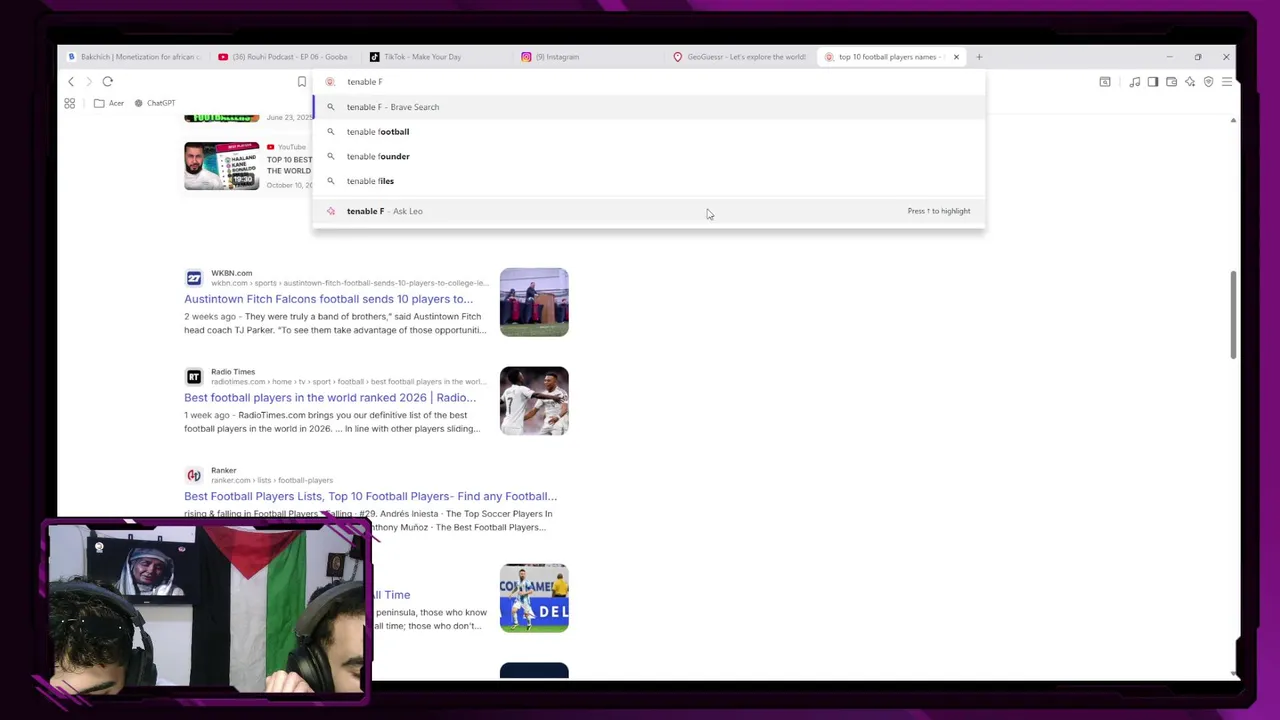Choose the tenable F - Brave Search suggestion
The image size is (1280, 720).
coord(648,107)
